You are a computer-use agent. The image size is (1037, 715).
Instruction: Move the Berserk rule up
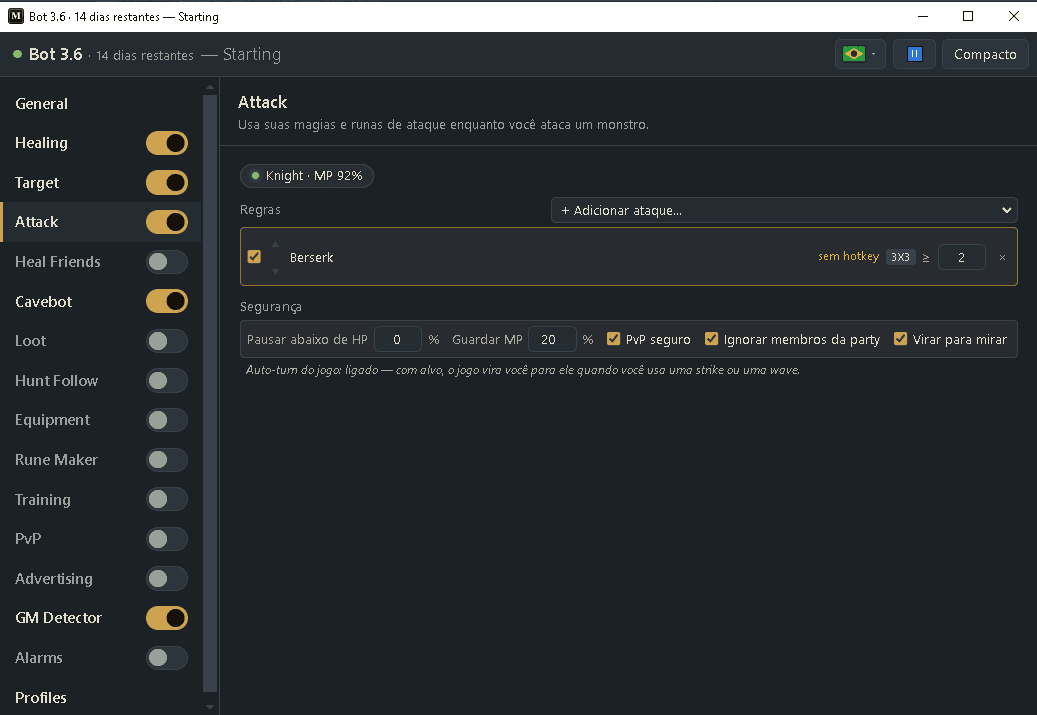coord(275,245)
